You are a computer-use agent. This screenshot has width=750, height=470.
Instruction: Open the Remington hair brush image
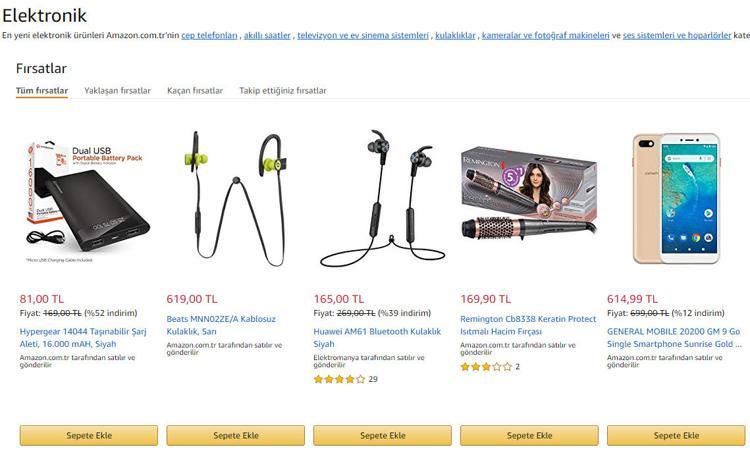pyautogui.click(x=529, y=195)
